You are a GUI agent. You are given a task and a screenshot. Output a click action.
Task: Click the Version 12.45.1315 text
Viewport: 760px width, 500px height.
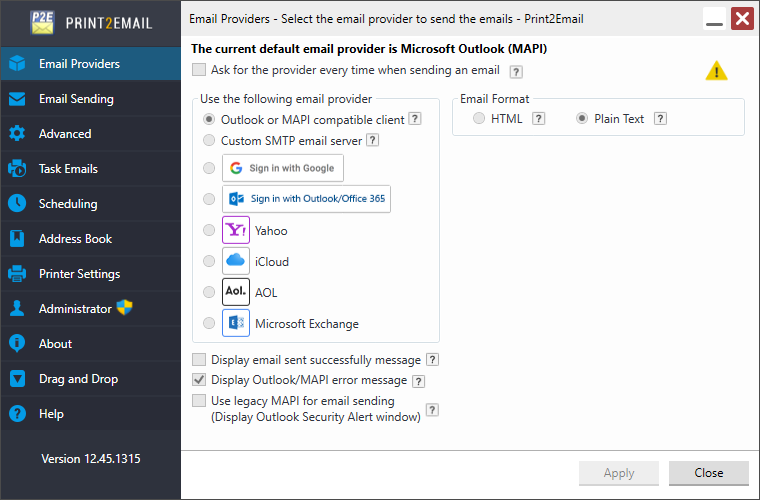click(x=91, y=459)
